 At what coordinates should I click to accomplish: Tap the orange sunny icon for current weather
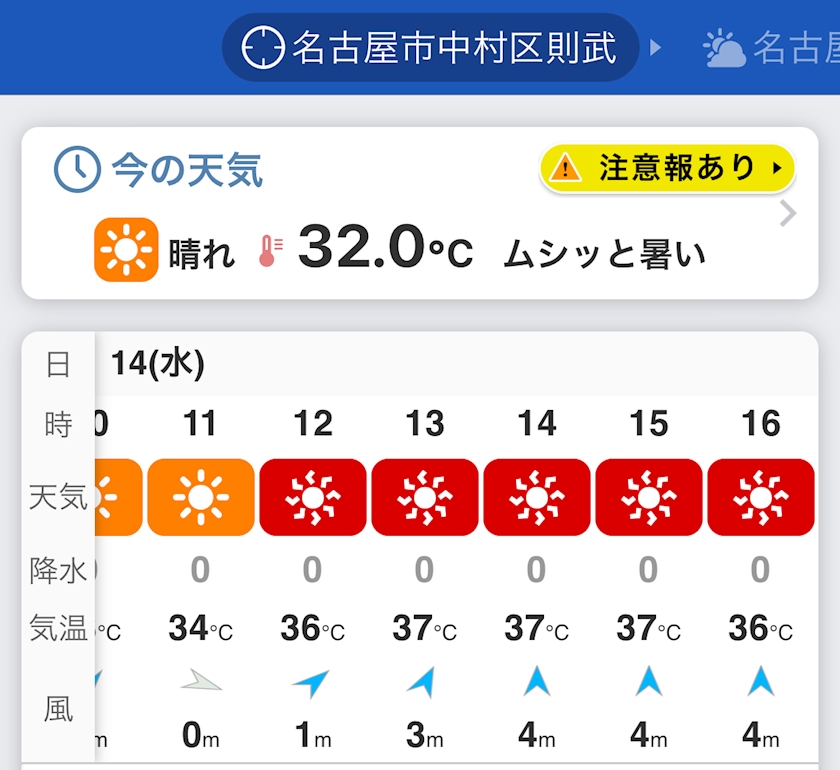click(126, 250)
